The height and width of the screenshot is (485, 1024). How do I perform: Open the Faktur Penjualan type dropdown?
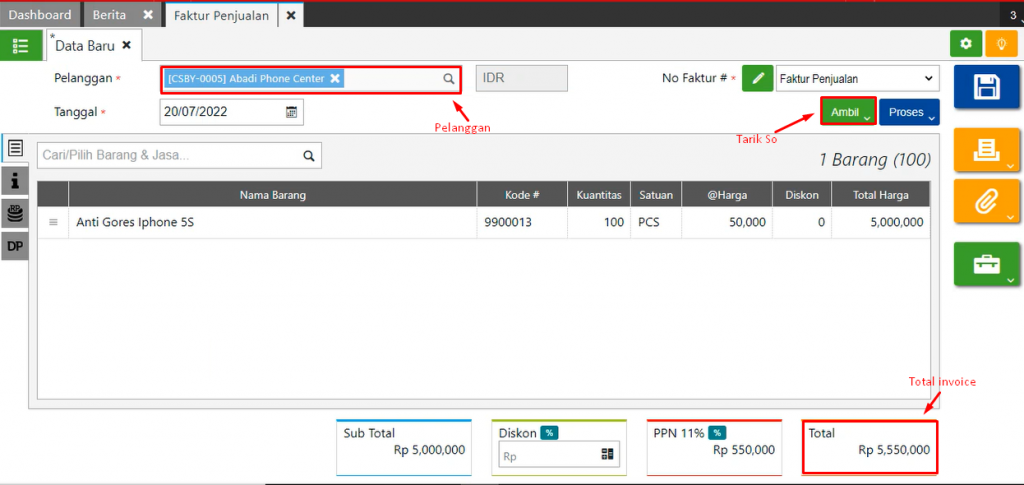click(857, 78)
